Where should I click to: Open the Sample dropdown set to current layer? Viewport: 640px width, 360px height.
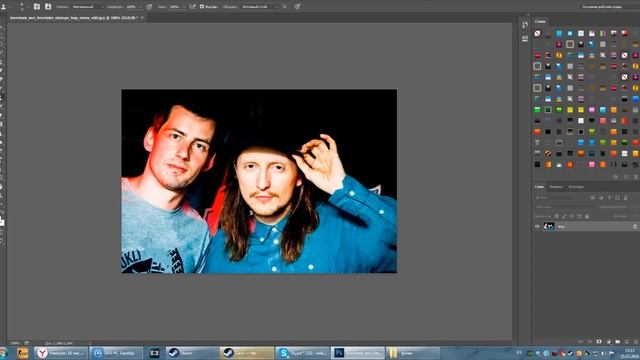pyautogui.click(x=260, y=7)
